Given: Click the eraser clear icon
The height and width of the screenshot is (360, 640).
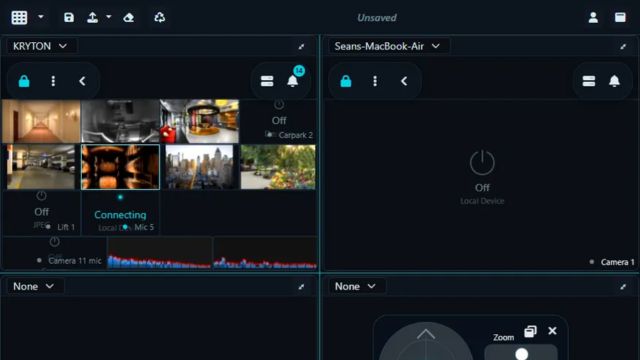Looking at the screenshot, I should coord(129,18).
